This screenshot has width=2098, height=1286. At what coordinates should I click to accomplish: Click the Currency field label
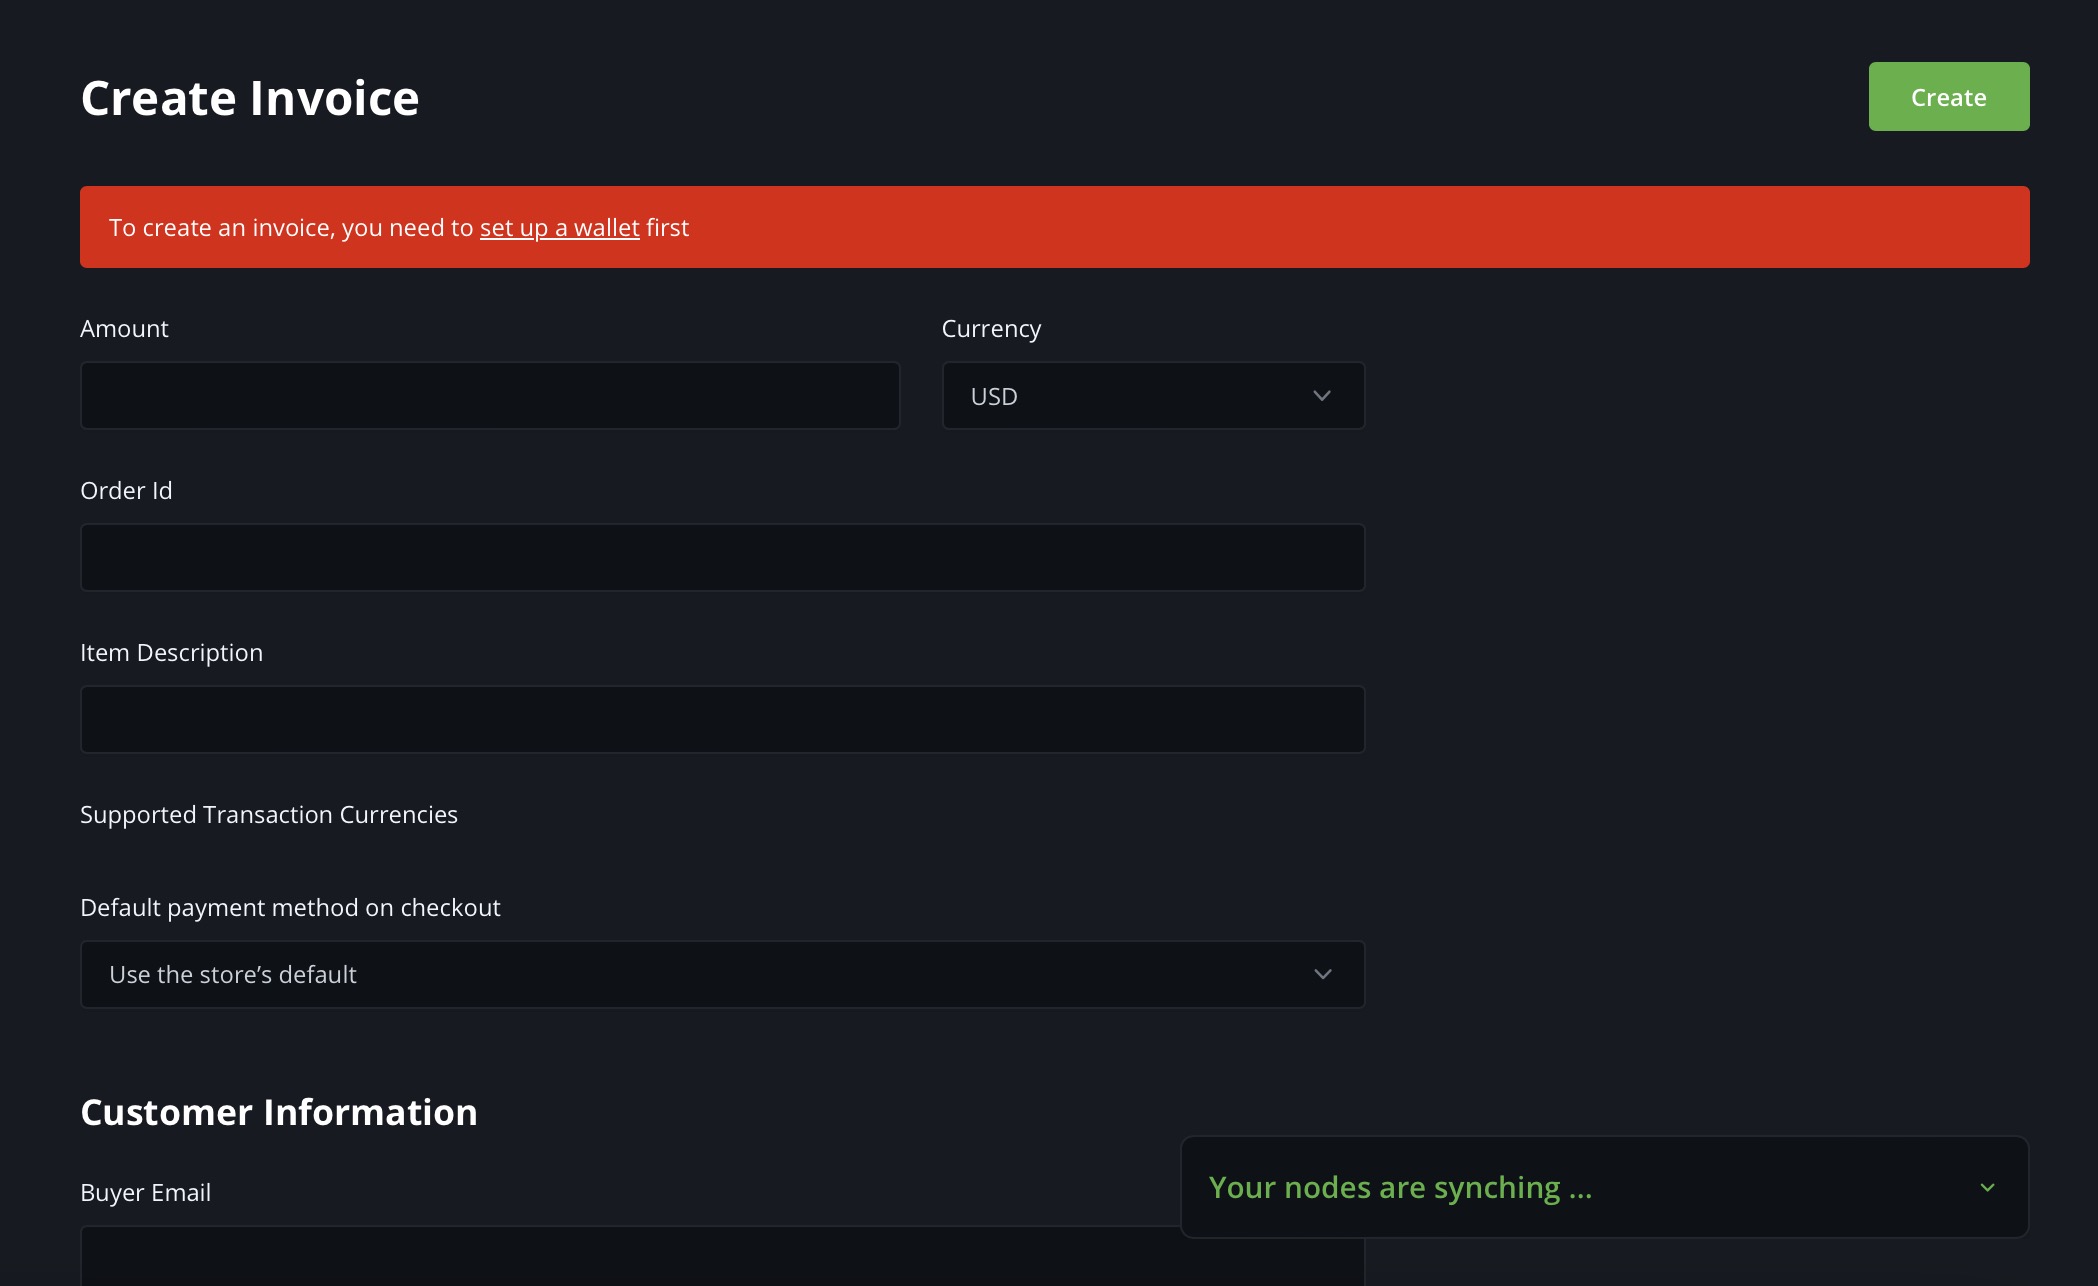990,328
